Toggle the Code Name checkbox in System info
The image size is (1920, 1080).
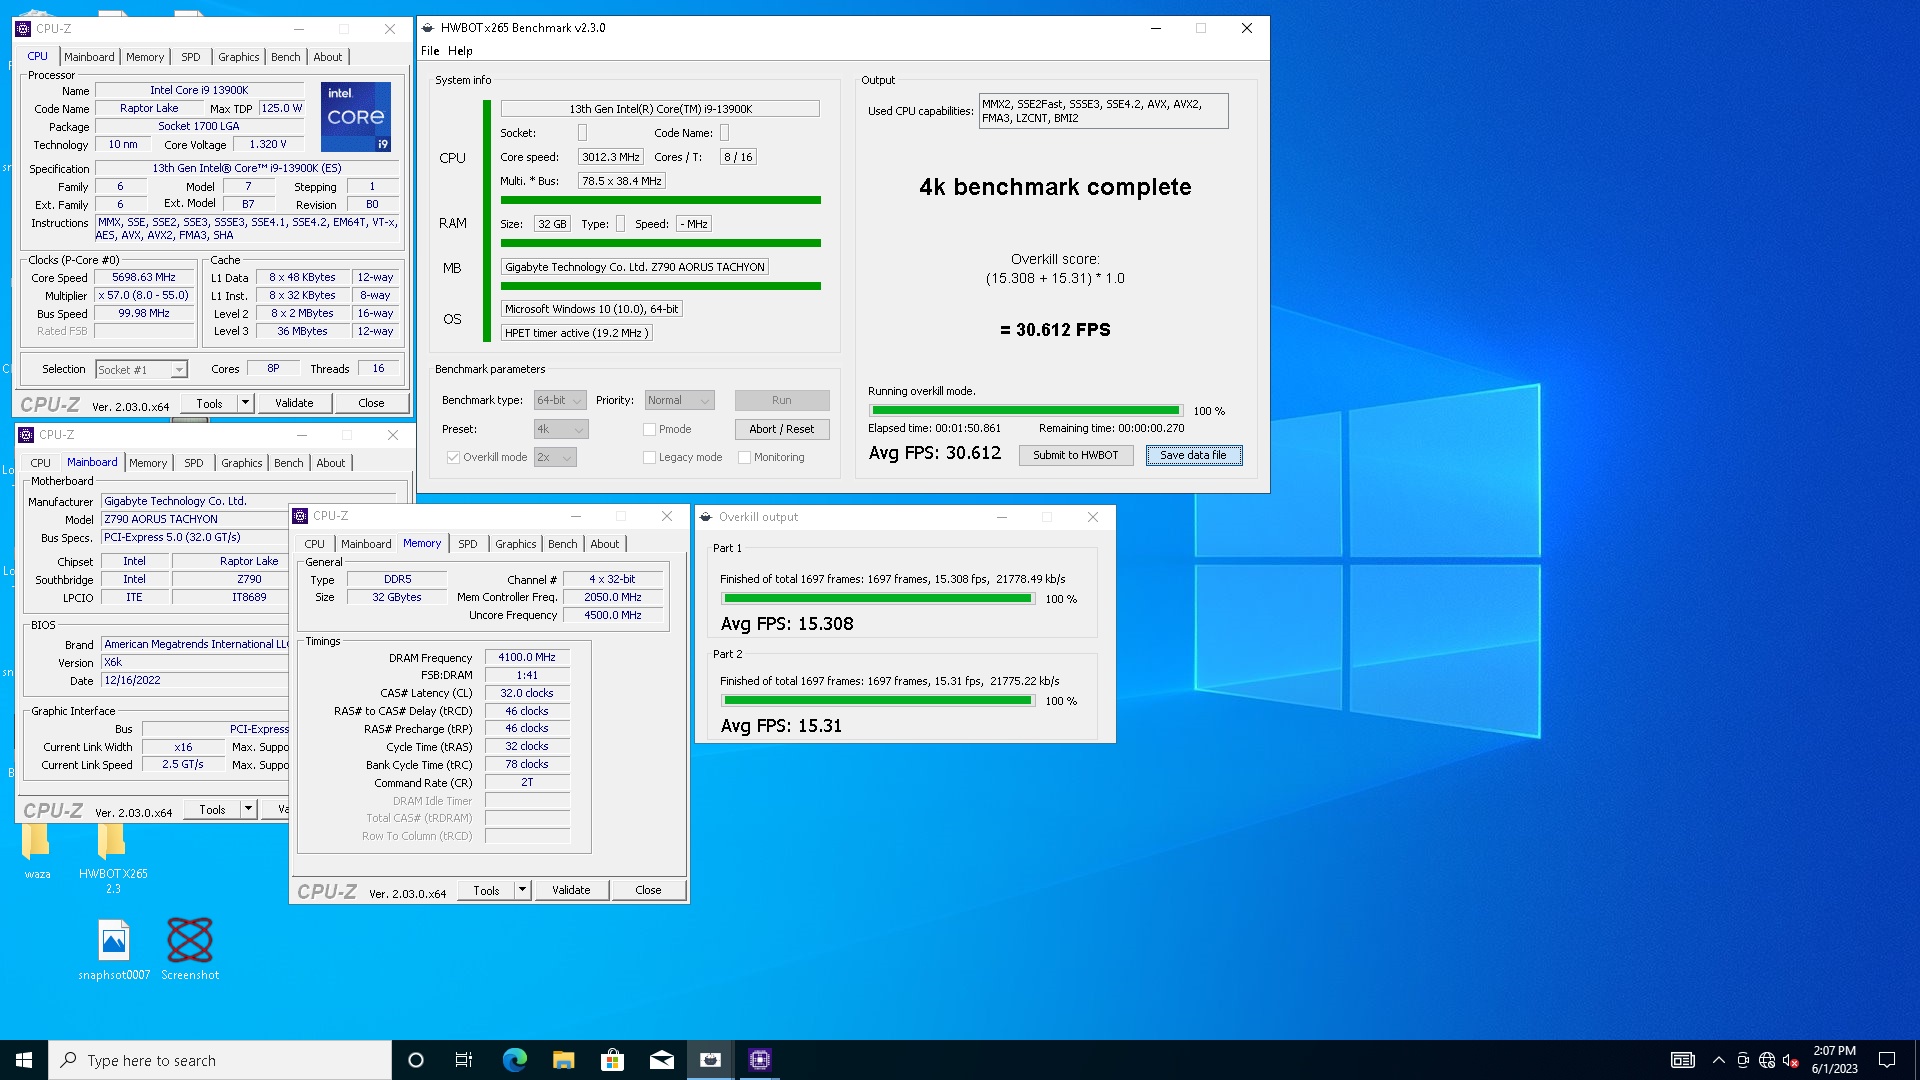point(724,133)
